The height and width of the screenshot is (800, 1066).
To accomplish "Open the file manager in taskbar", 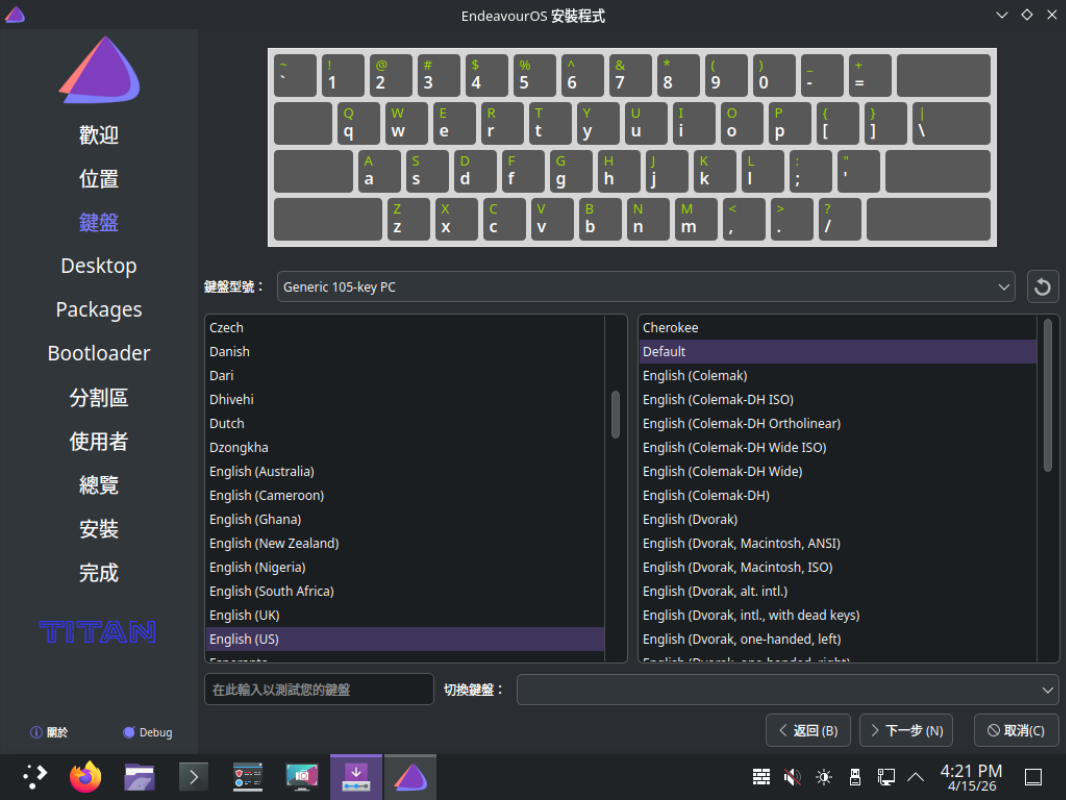I will (140, 776).
